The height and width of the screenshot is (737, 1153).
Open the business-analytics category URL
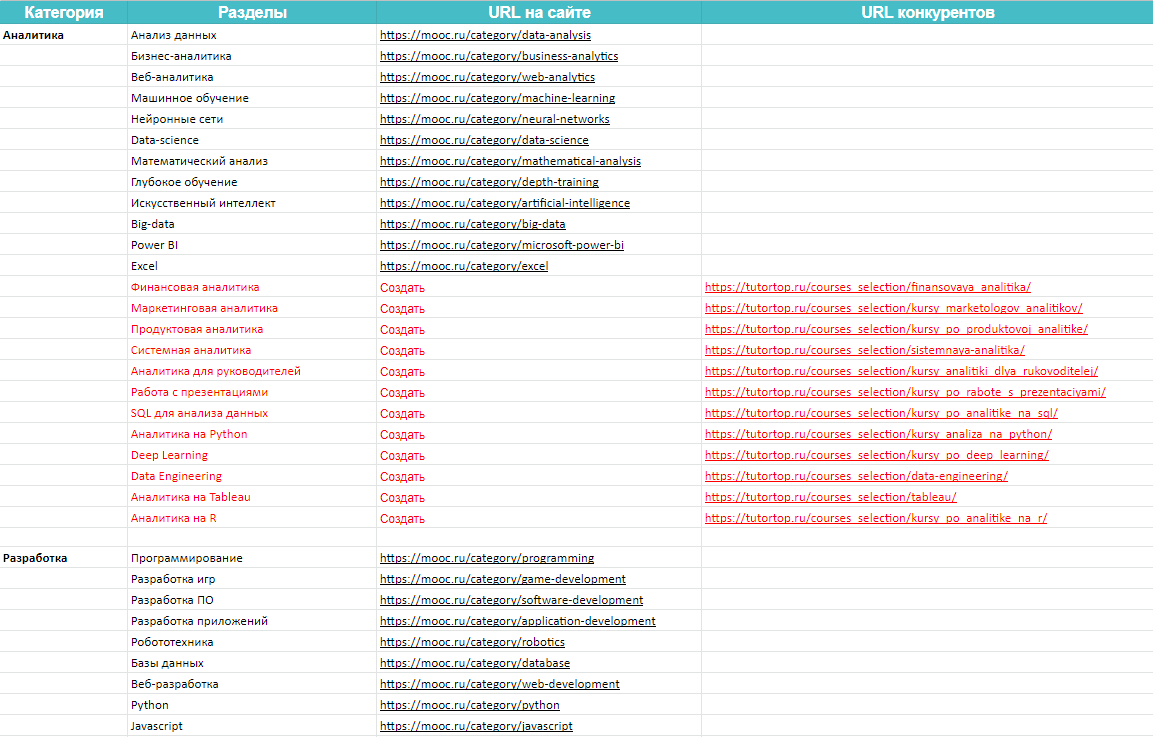coord(499,56)
